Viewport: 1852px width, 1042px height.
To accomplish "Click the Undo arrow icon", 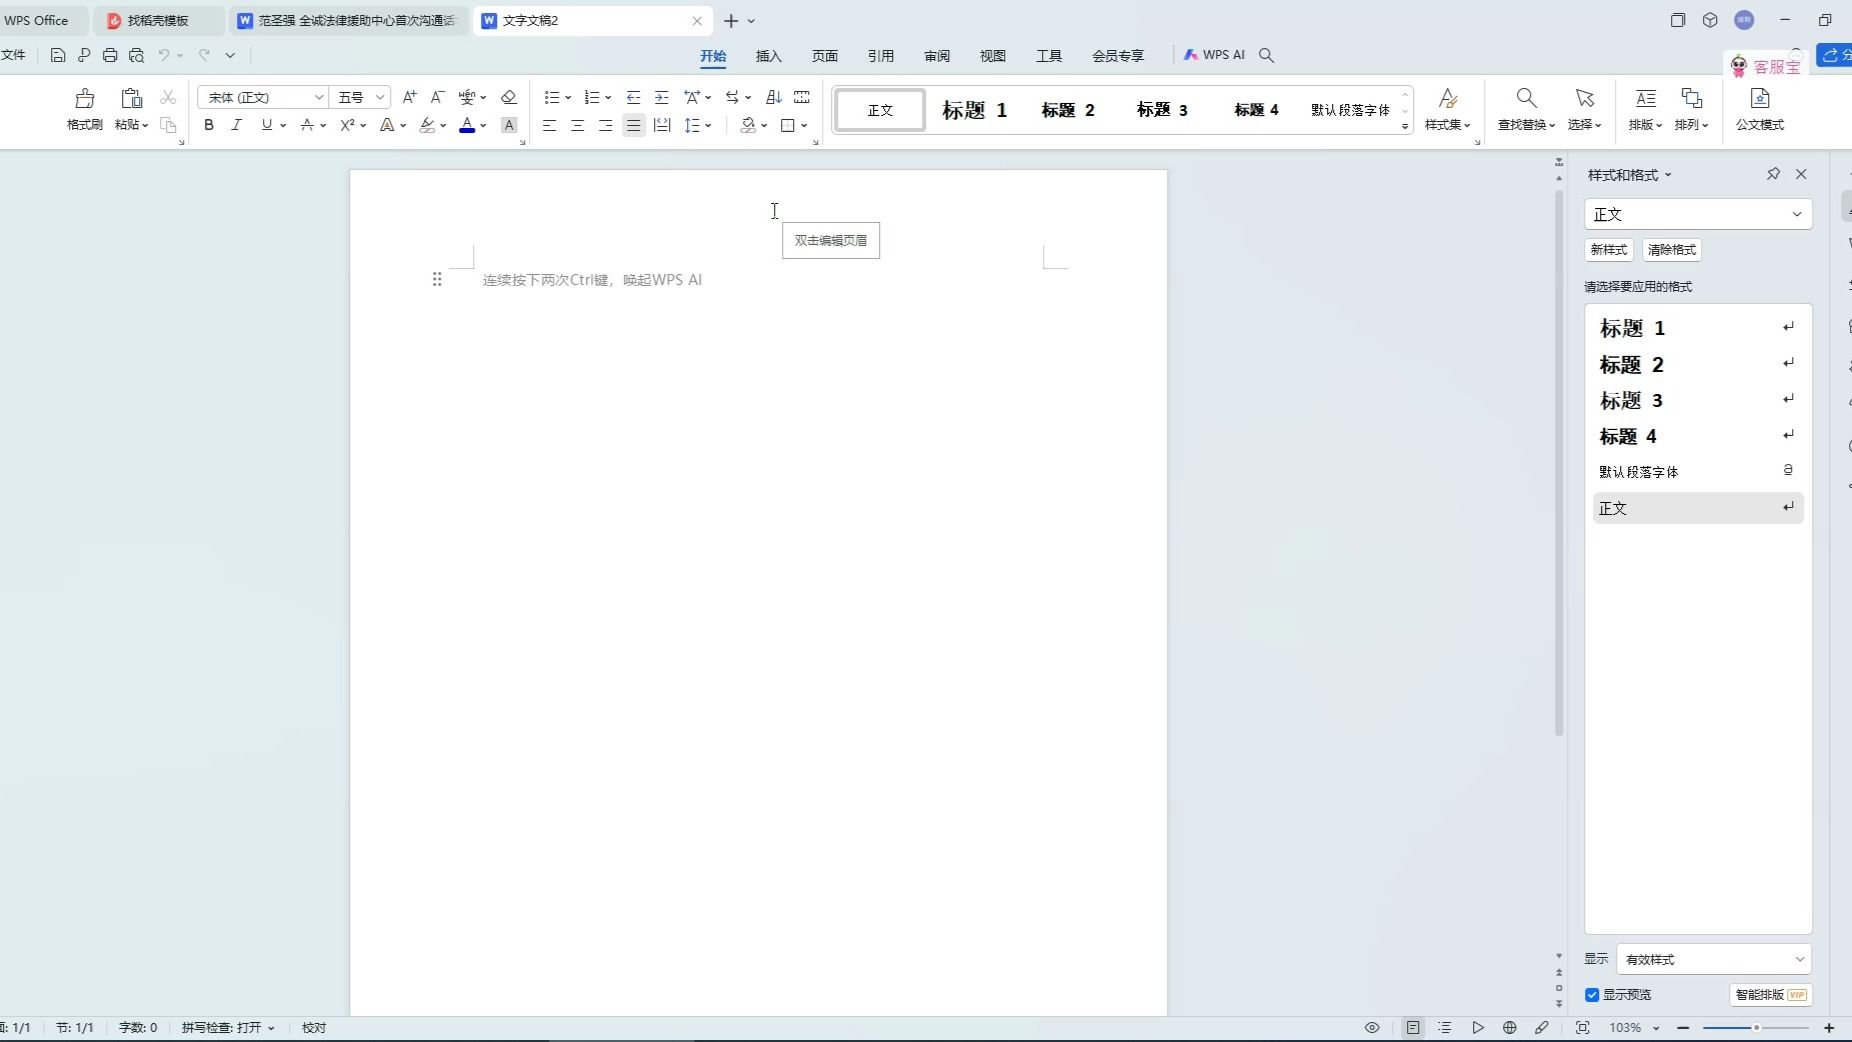I will pos(164,55).
